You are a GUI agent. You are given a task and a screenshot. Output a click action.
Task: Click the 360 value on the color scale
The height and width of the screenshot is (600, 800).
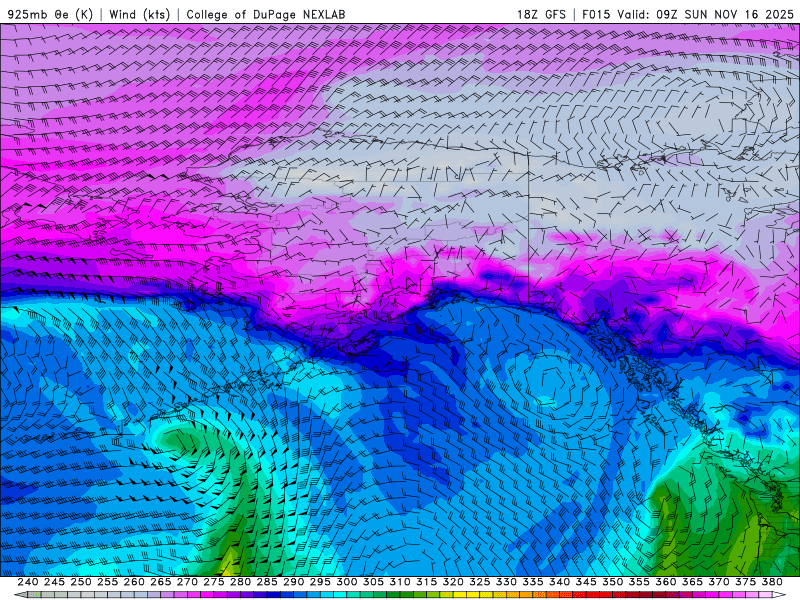pyautogui.click(x=666, y=582)
